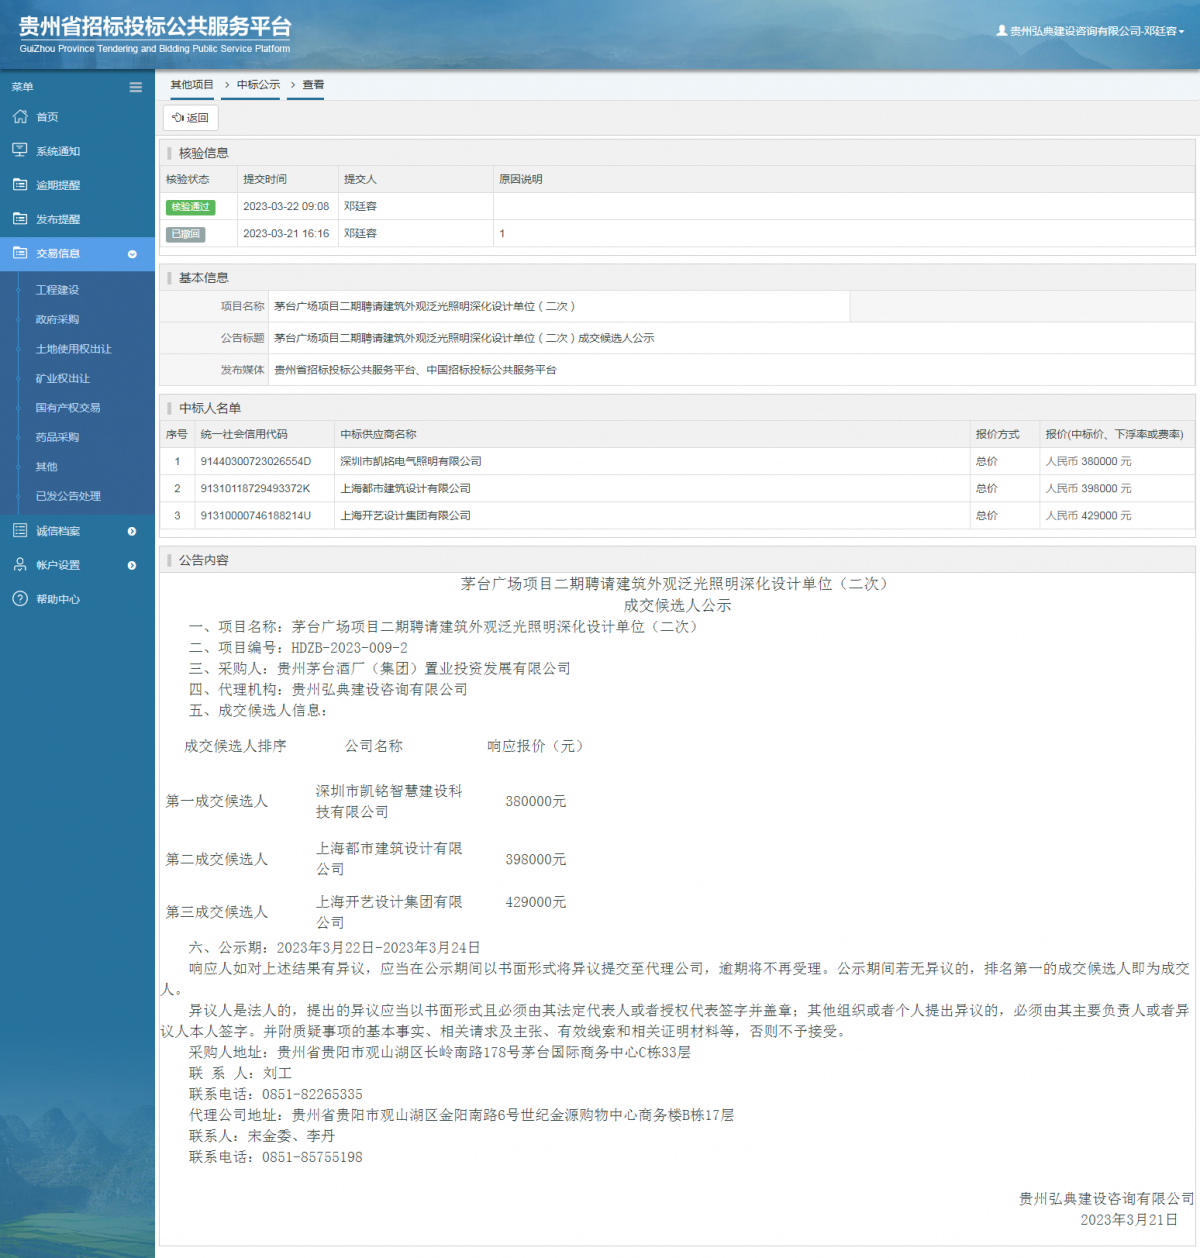Click supplier 上海开艺设计集团有限公司 in table

pyautogui.click(x=406, y=516)
